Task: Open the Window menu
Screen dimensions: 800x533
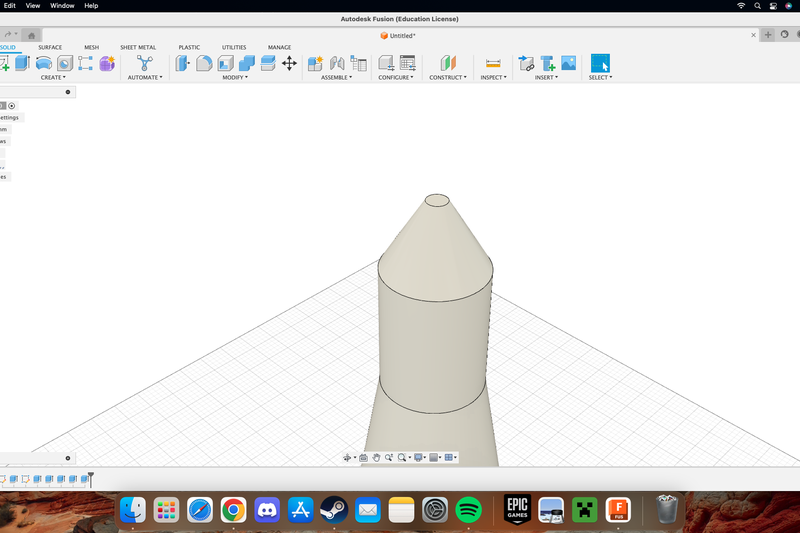Action: (x=62, y=6)
